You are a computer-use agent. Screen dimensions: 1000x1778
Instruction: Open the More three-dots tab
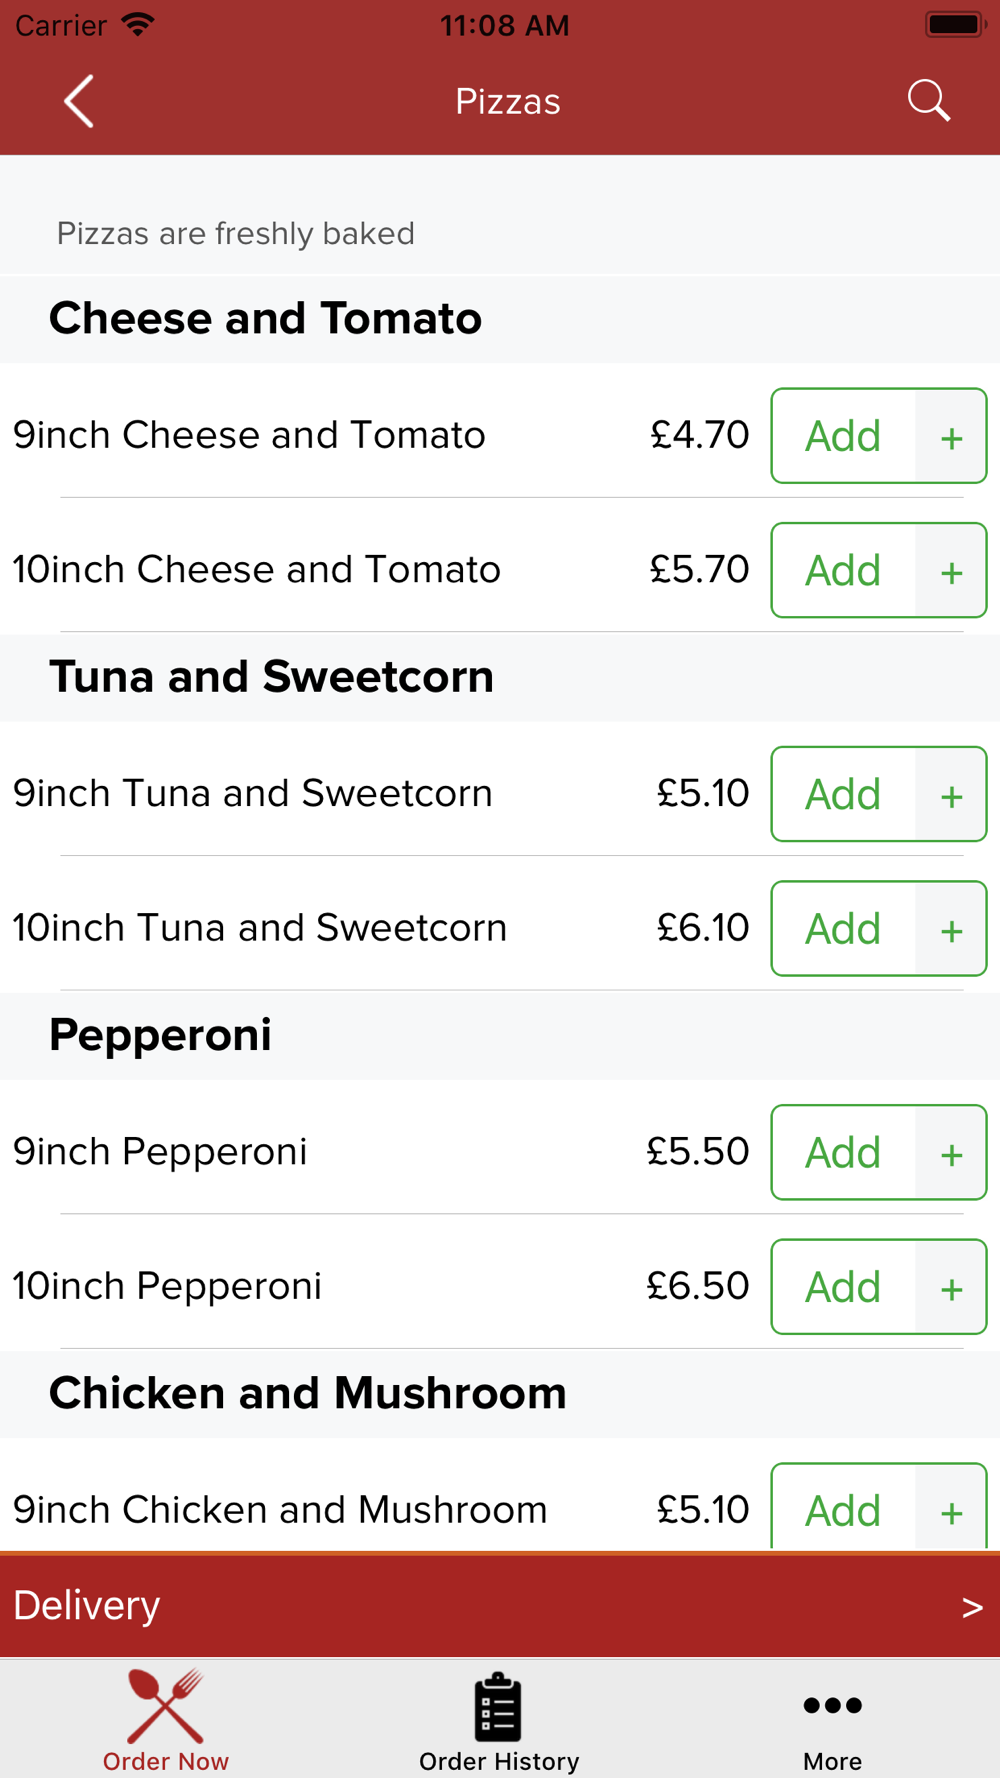point(832,1720)
